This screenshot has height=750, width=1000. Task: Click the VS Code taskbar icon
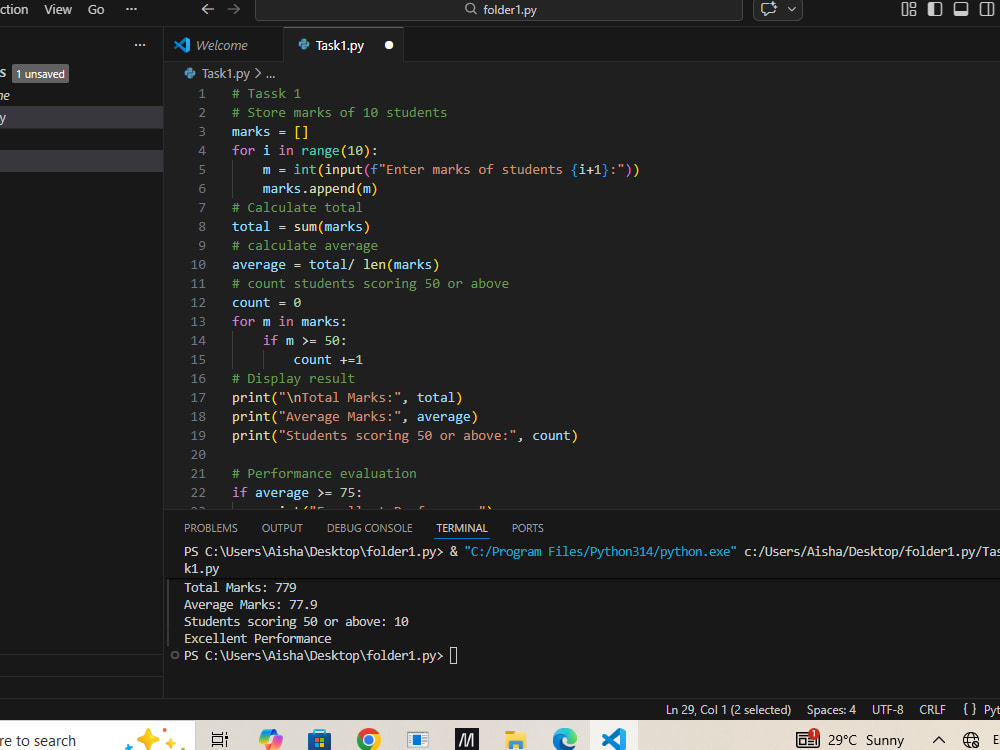pyautogui.click(x=614, y=740)
